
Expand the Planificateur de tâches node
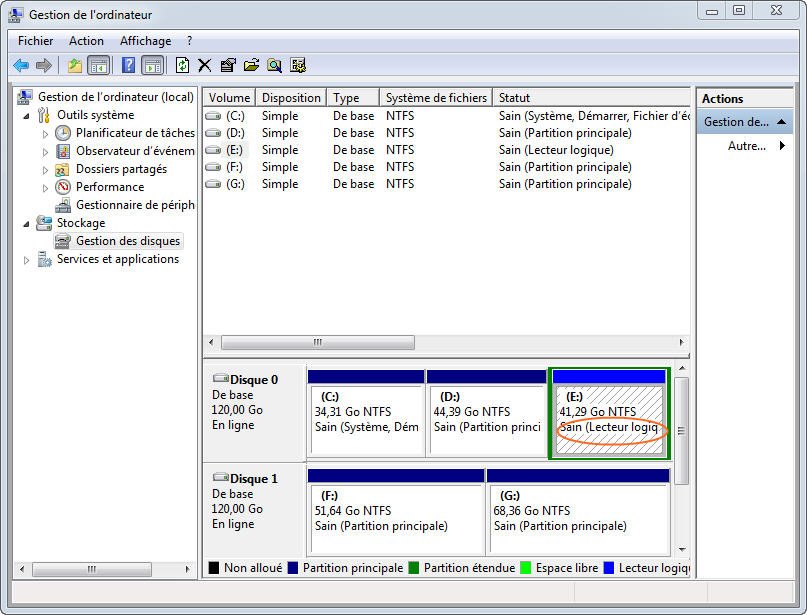(x=45, y=133)
